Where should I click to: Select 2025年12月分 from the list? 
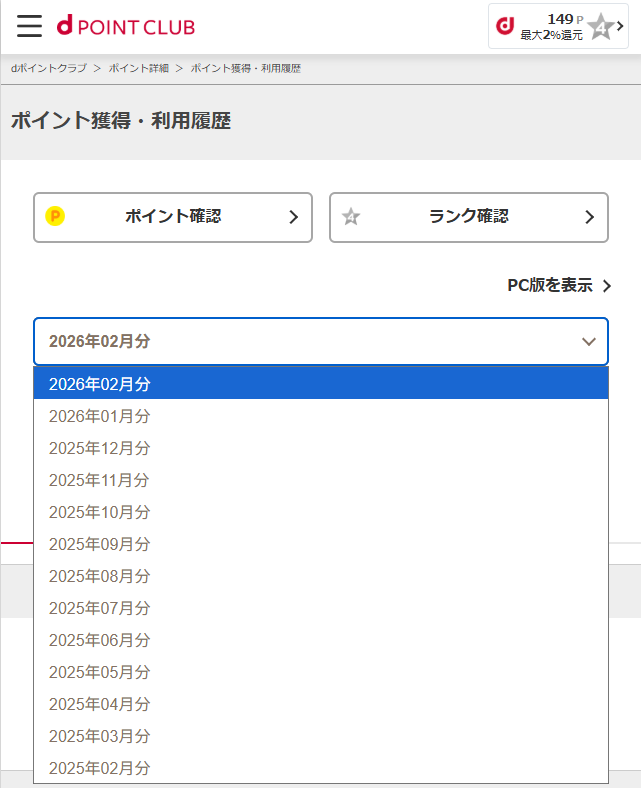coord(100,448)
